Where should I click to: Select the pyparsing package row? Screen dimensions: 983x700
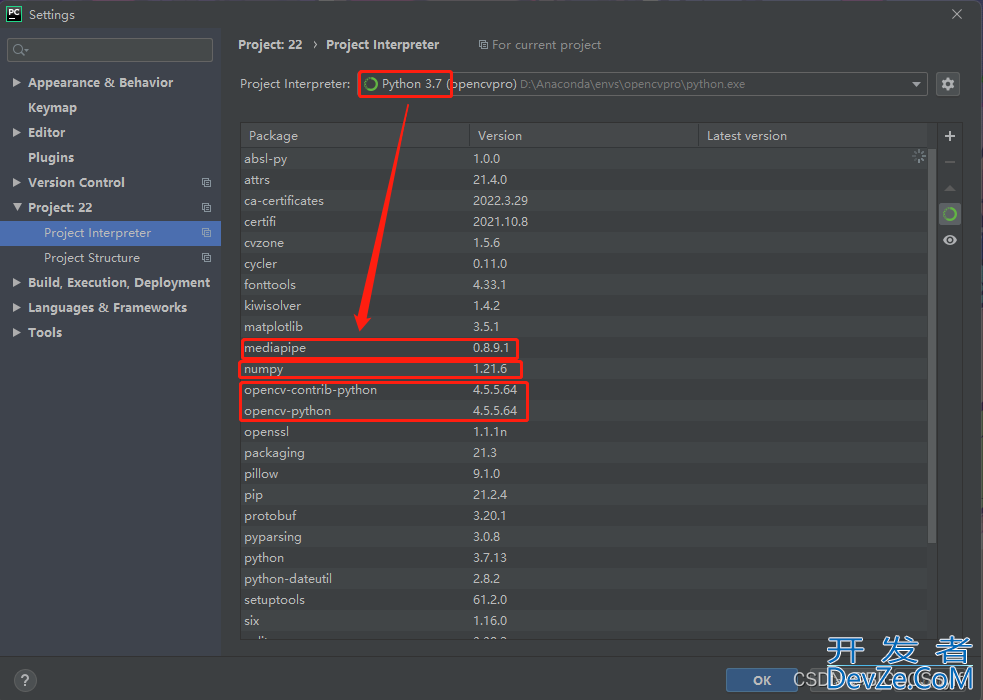(584, 536)
